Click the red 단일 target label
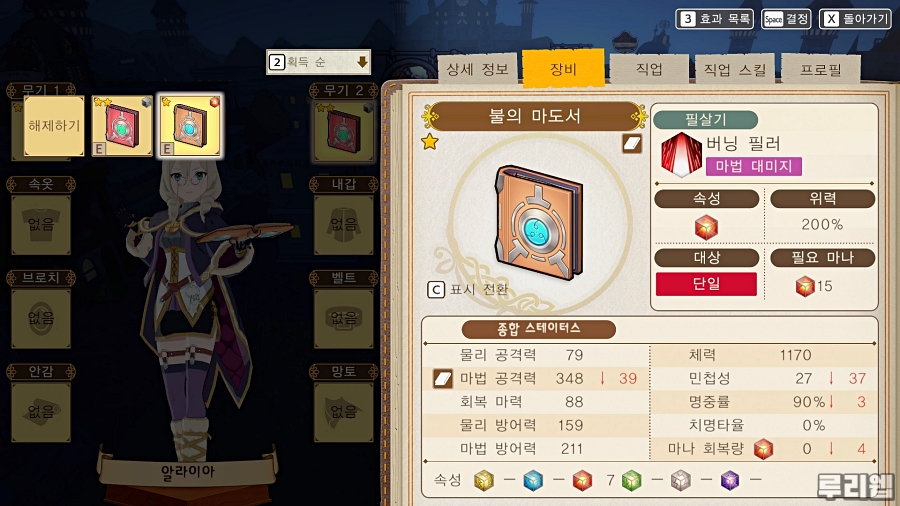This screenshot has width=900, height=506. click(706, 284)
